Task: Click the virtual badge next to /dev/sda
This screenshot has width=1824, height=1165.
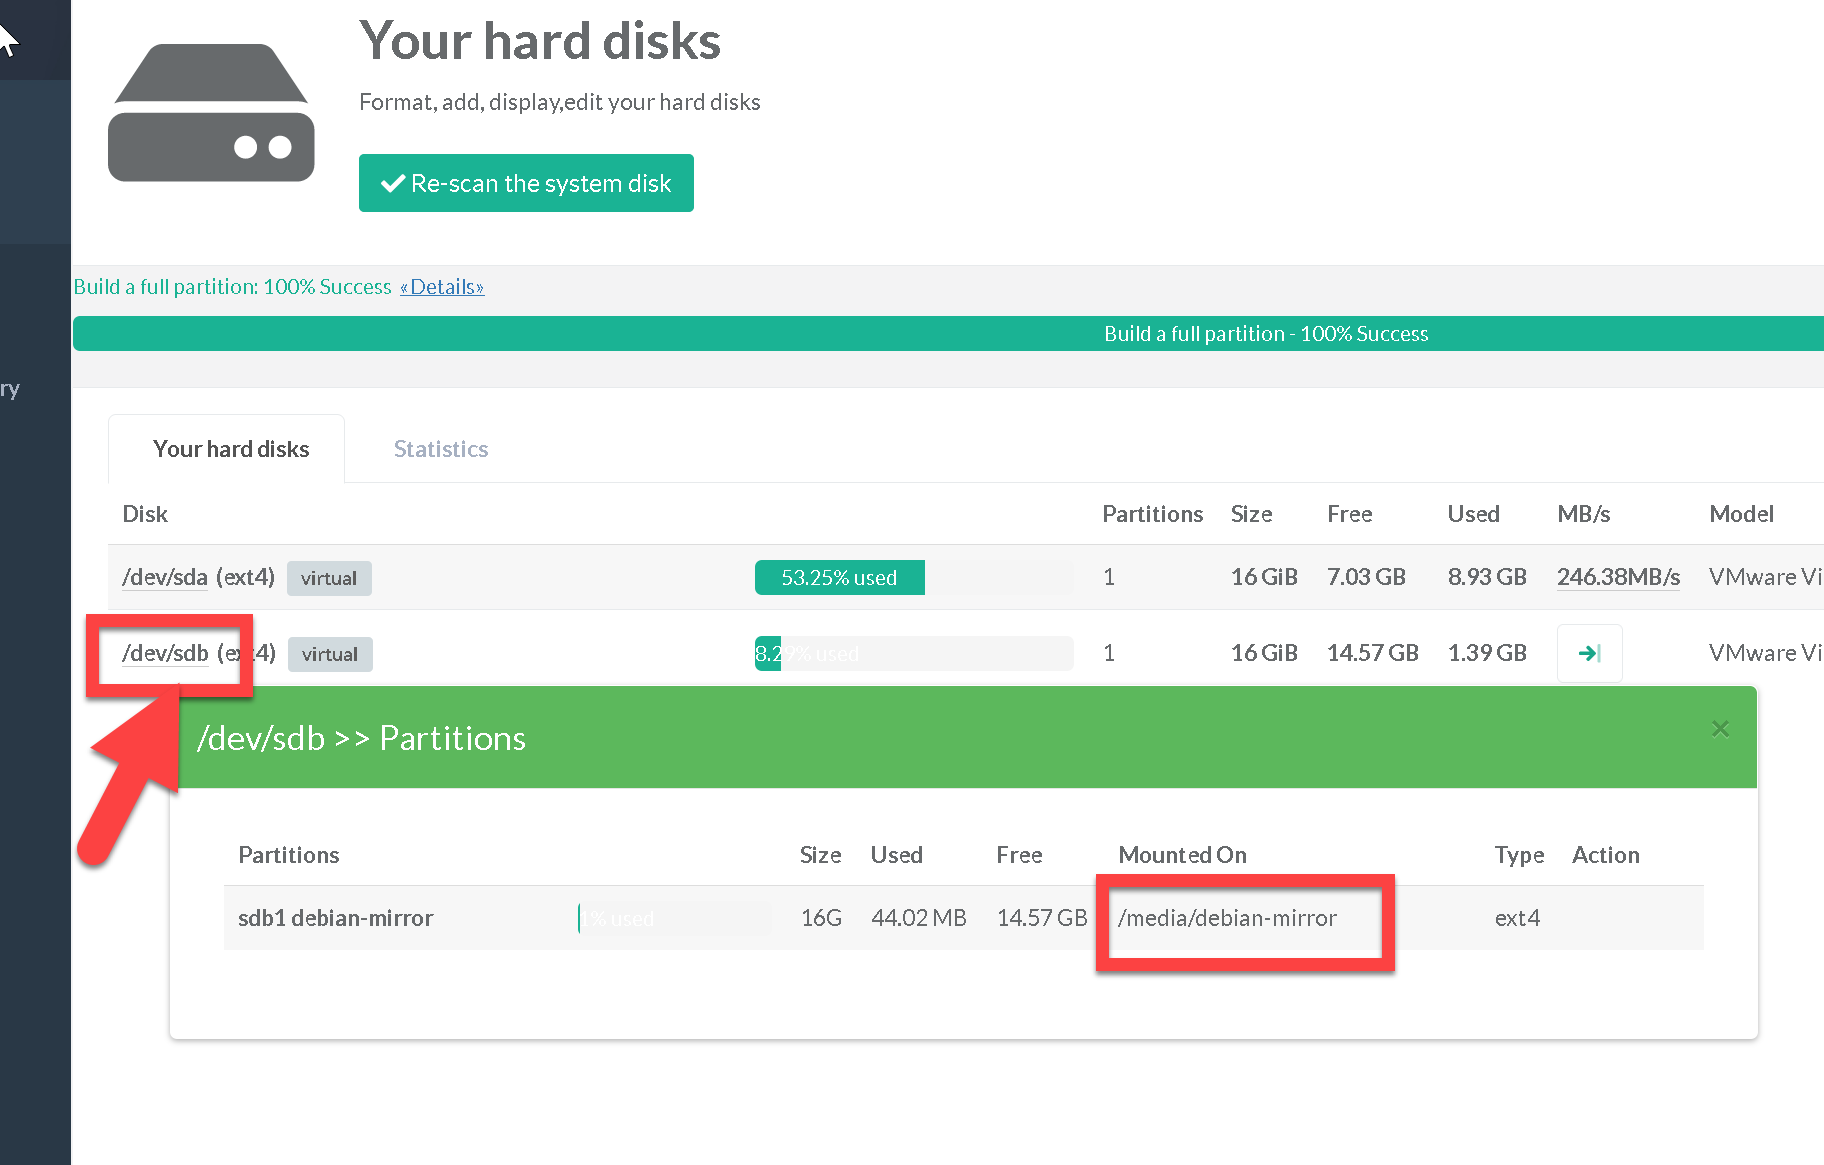Action: [329, 578]
